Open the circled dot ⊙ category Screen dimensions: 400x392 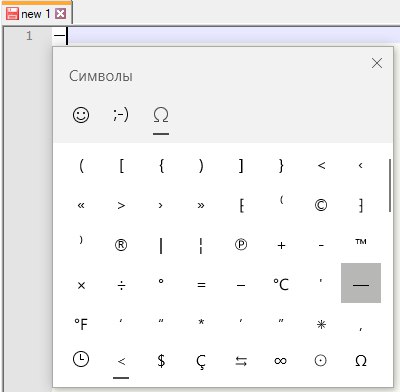[321, 361]
